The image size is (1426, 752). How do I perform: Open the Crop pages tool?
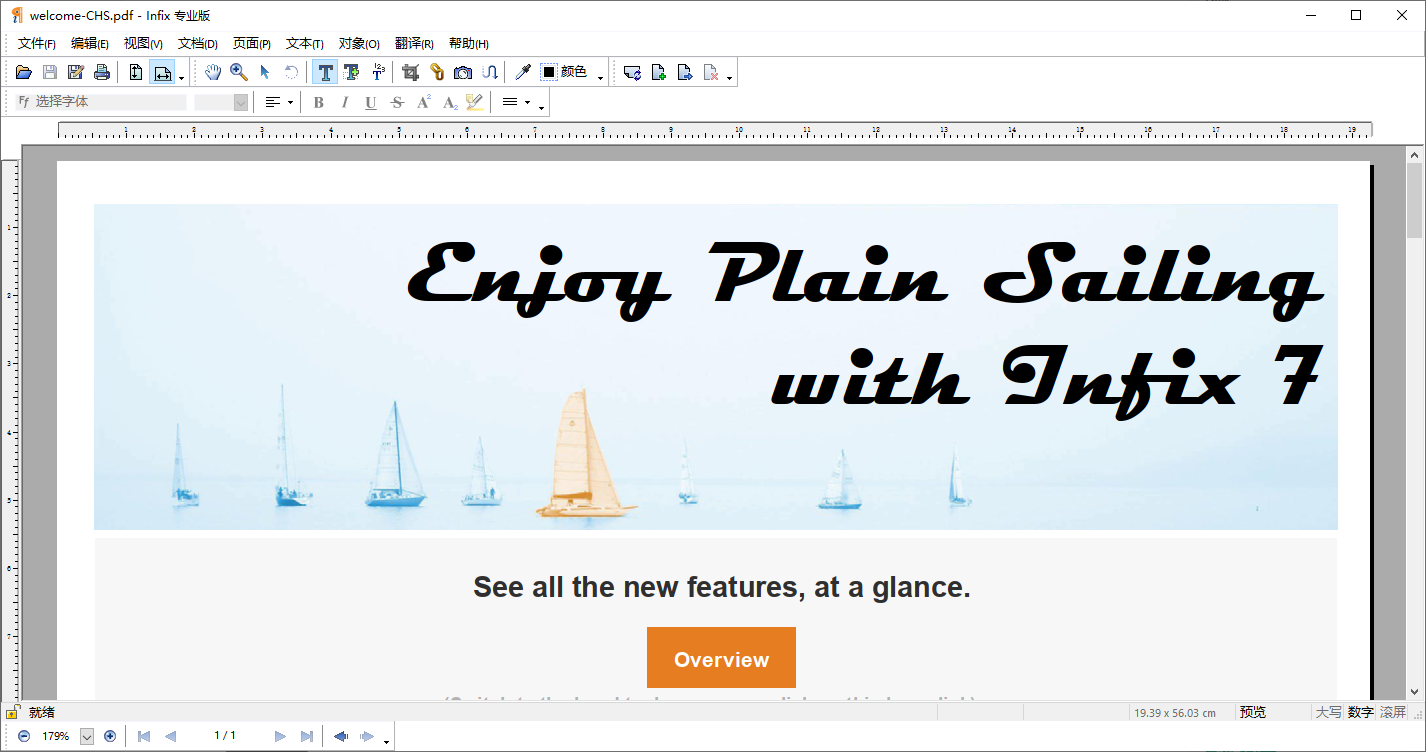(x=410, y=71)
